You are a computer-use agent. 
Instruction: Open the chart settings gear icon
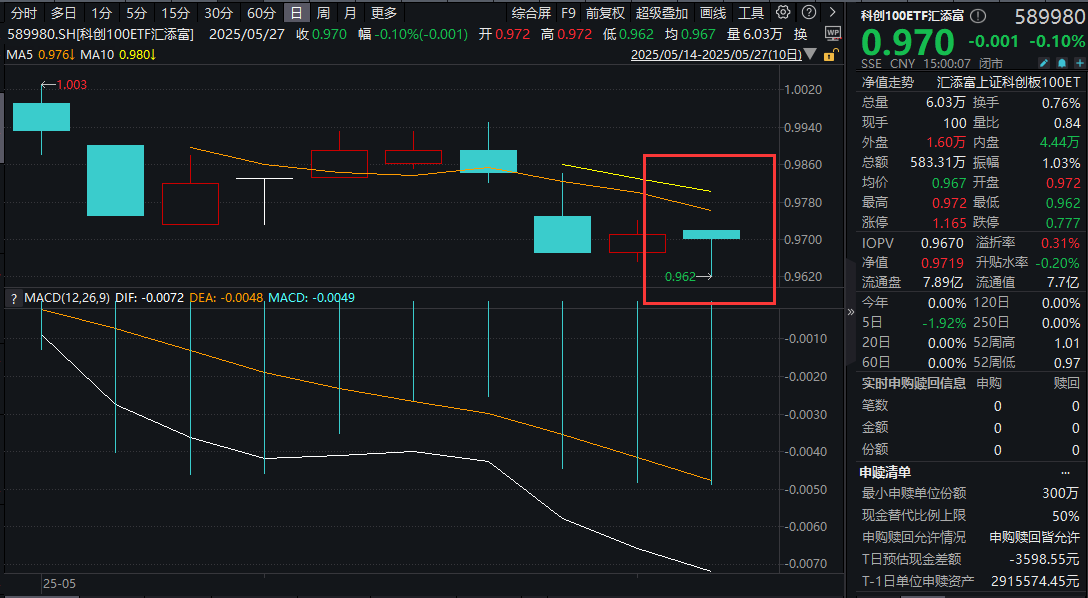pyautogui.click(x=782, y=13)
